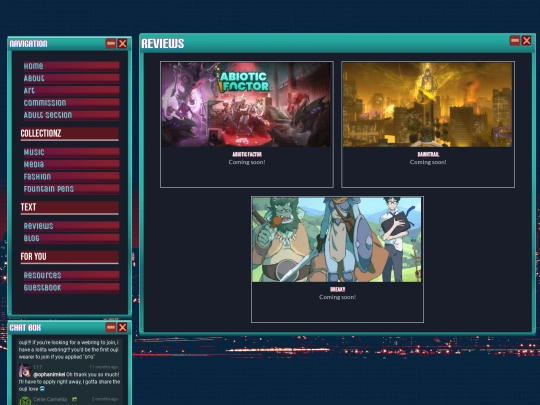Visit the Guestbook page
The height and width of the screenshot is (405, 540).
coord(71,288)
